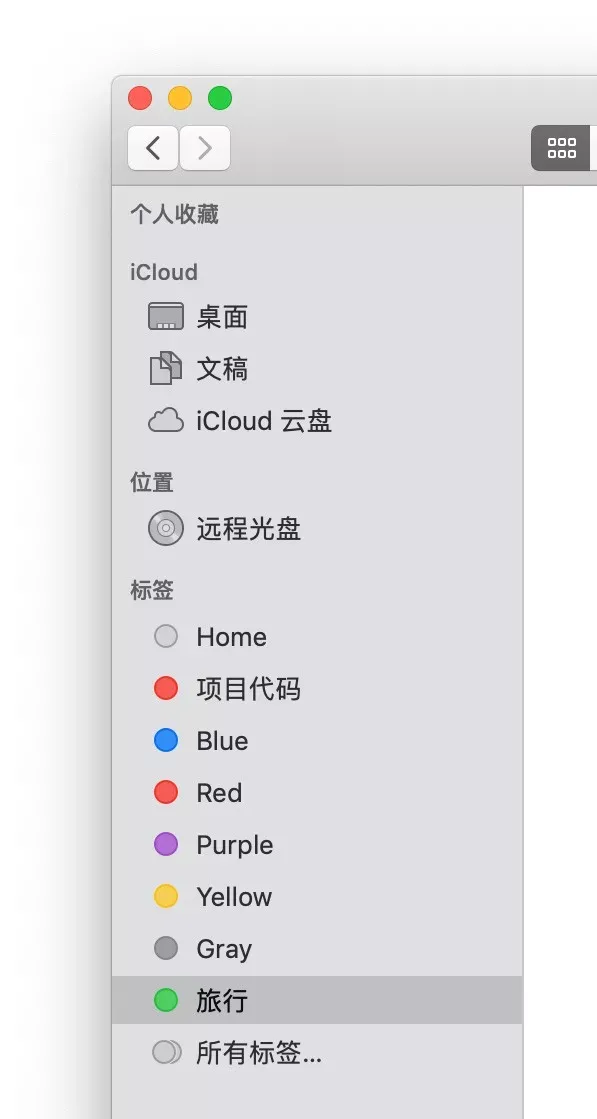The width and height of the screenshot is (597, 1119).
Task: Click the green zoom window button
Action: coord(219,98)
